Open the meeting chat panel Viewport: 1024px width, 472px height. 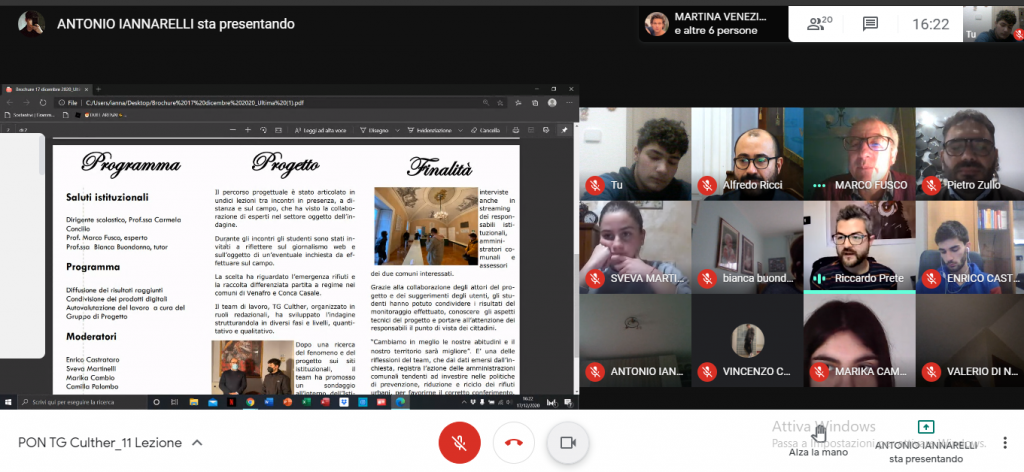coord(870,24)
